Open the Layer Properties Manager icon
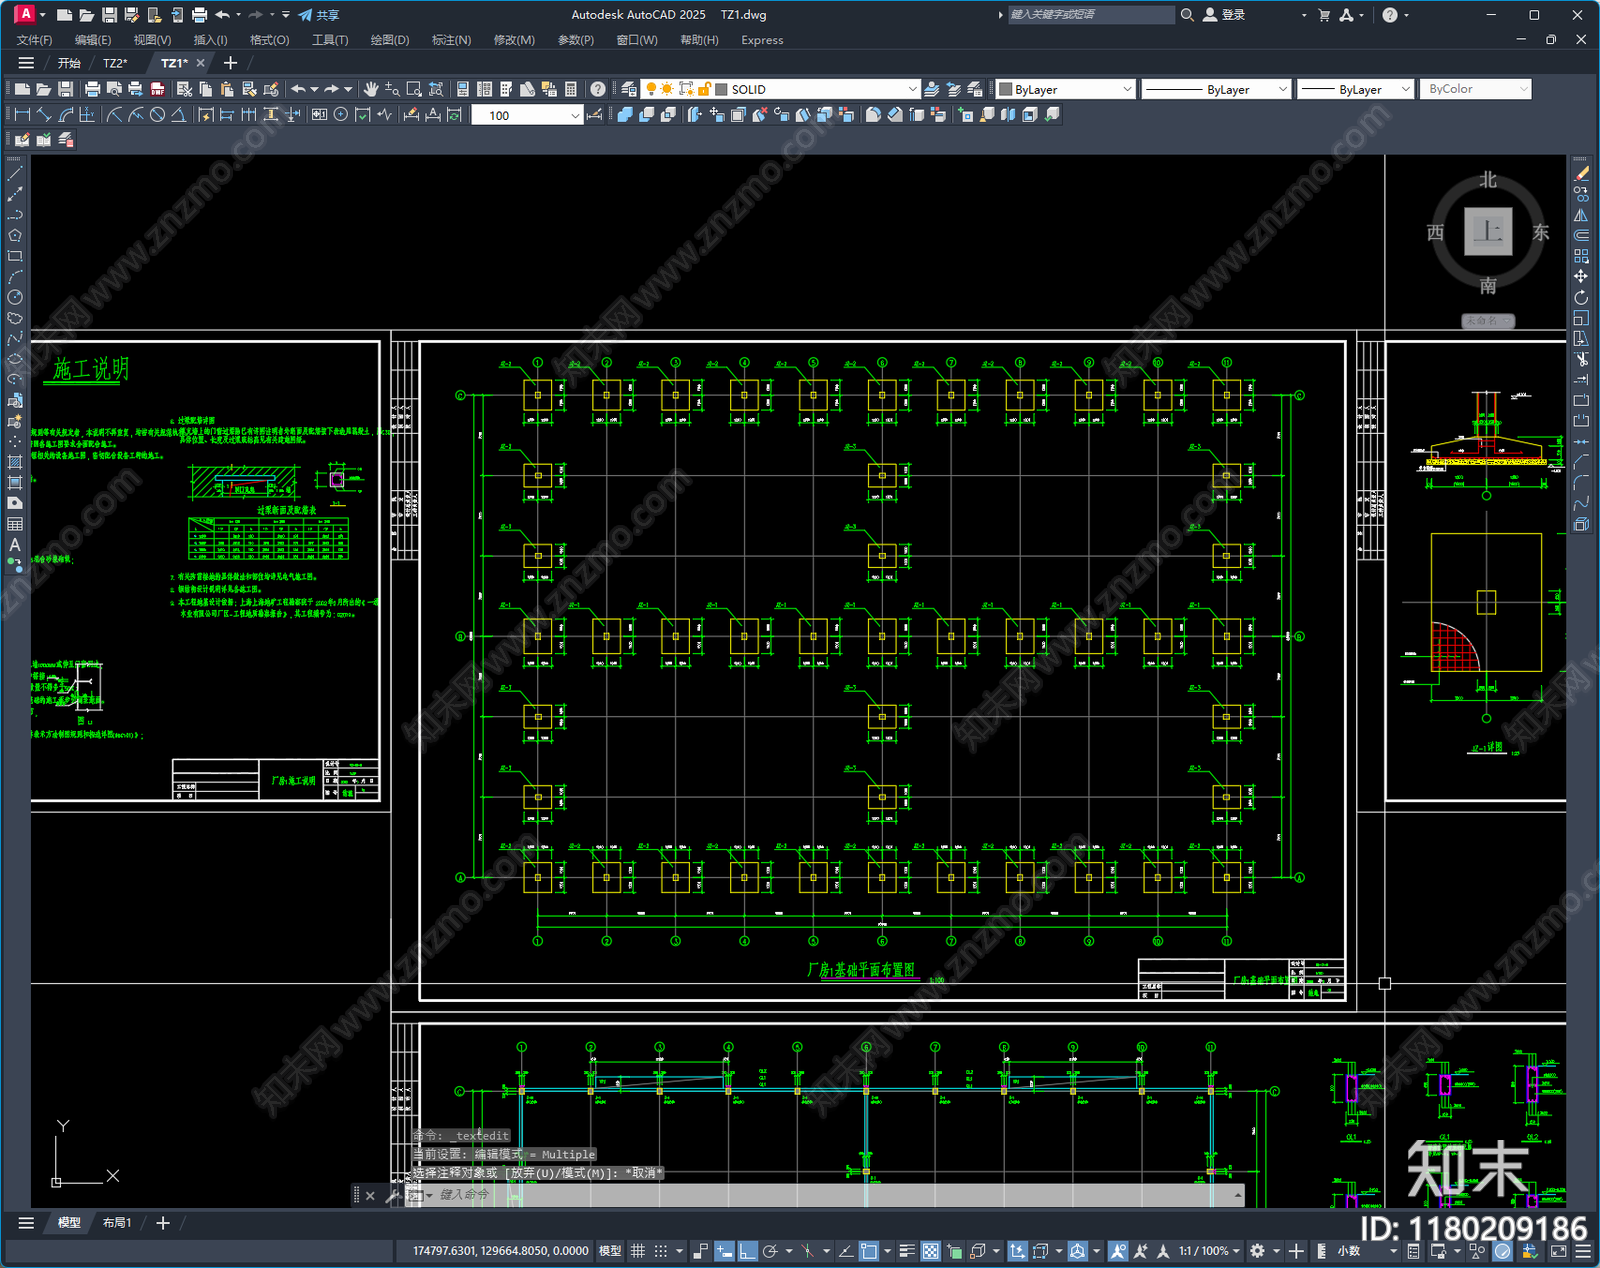Screen dimensions: 1600x1268 [628, 89]
